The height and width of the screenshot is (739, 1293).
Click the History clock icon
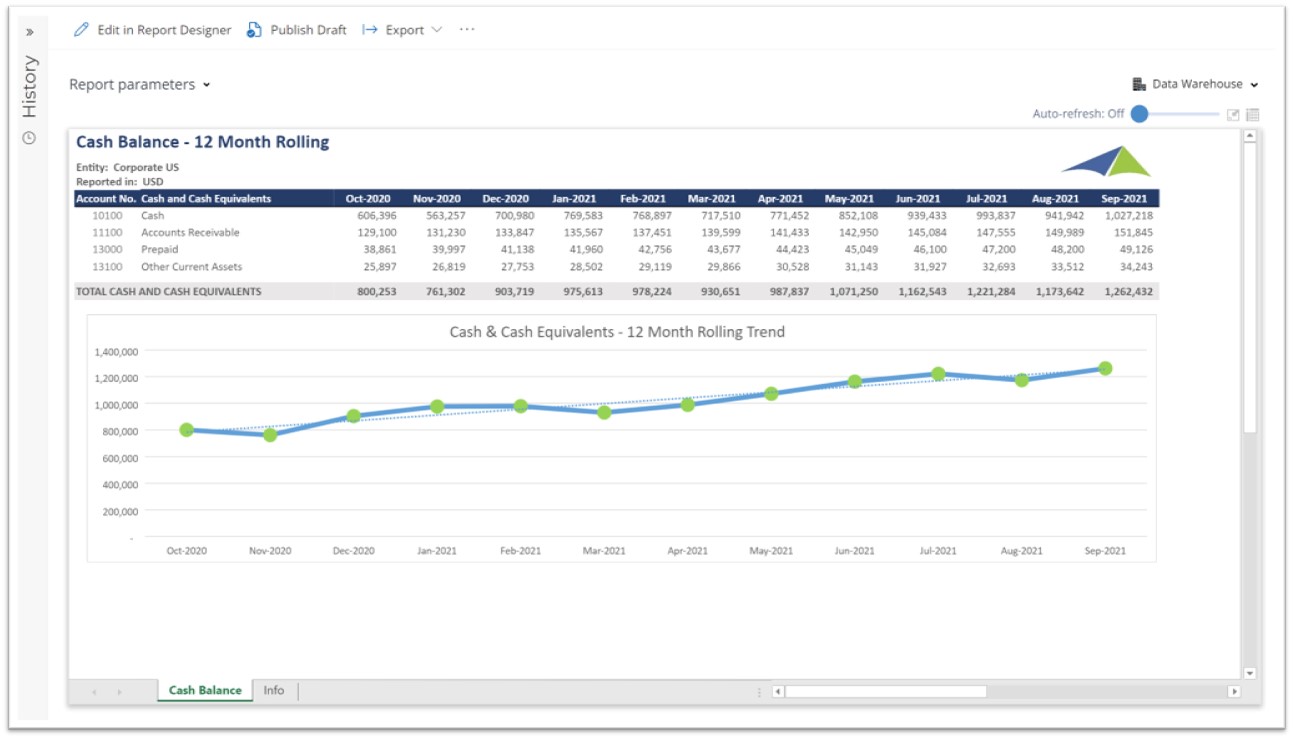(29, 138)
